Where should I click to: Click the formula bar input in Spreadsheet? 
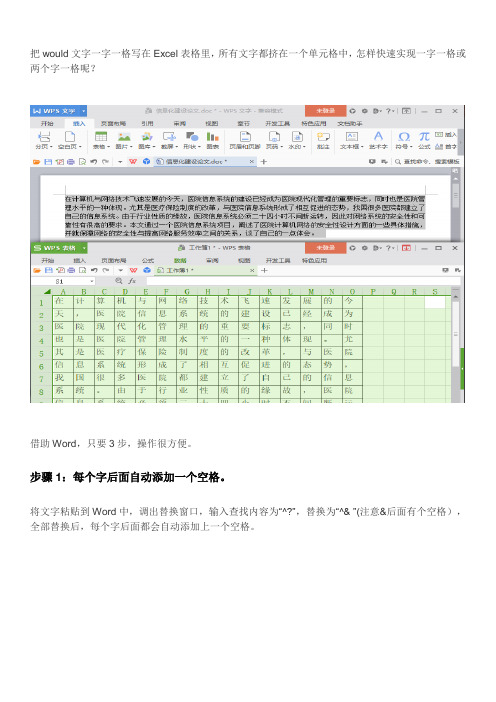point(303,281)
